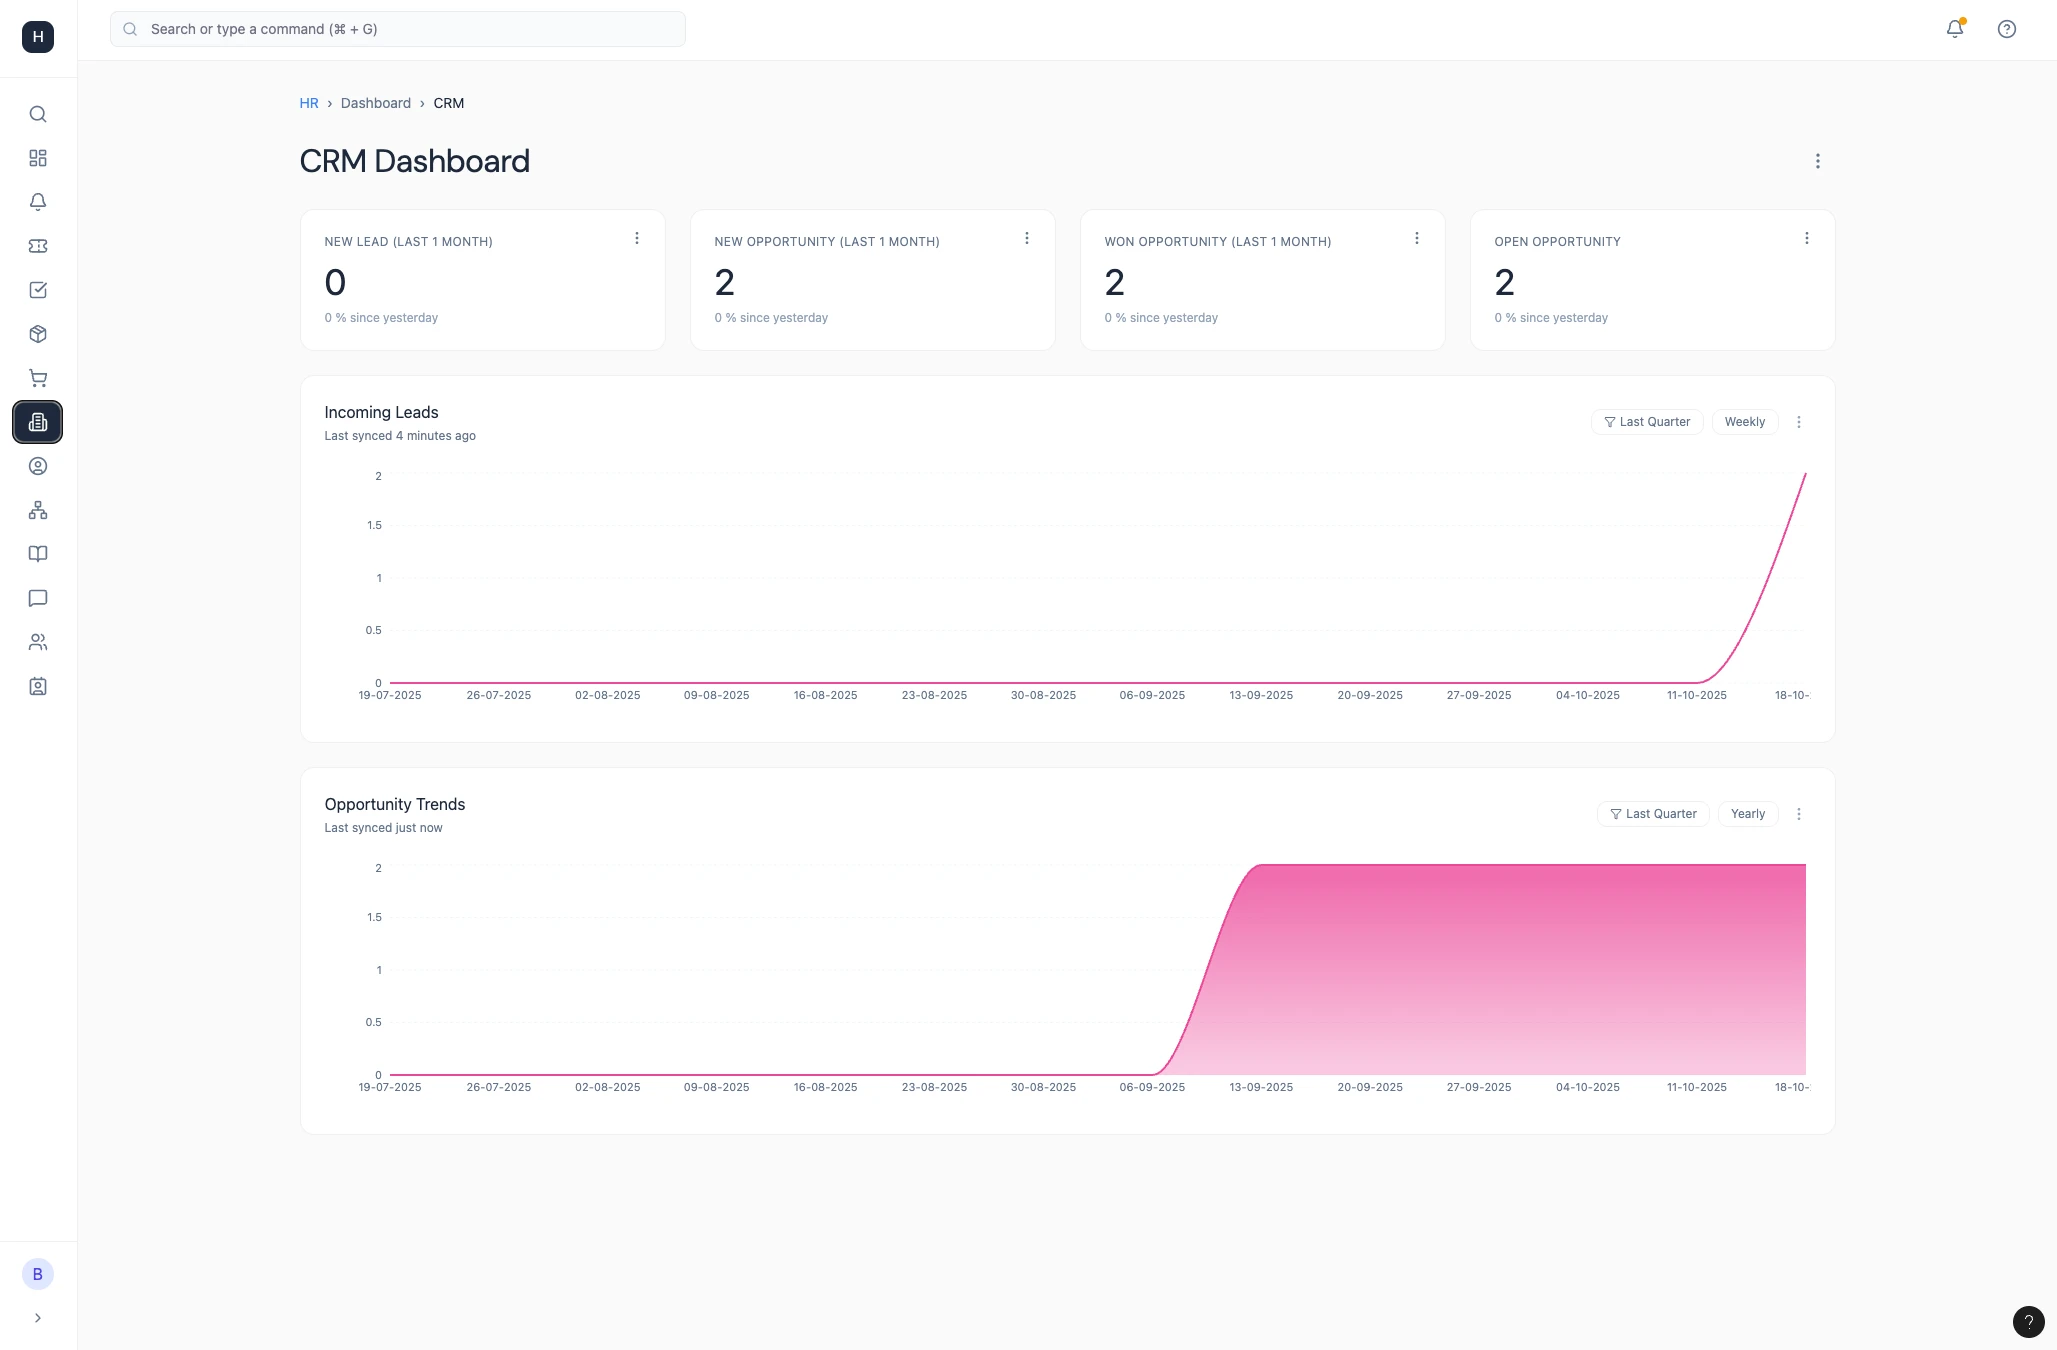Open the people group icon in sidebar
The height and width of the screenshot is (1350, 2057).
click(x=38, y=642)
